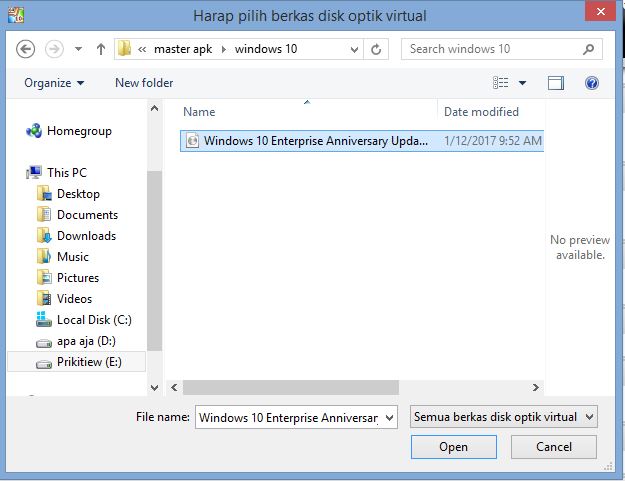
Task: Click the Videos folder icon
Action: [44, 298]
